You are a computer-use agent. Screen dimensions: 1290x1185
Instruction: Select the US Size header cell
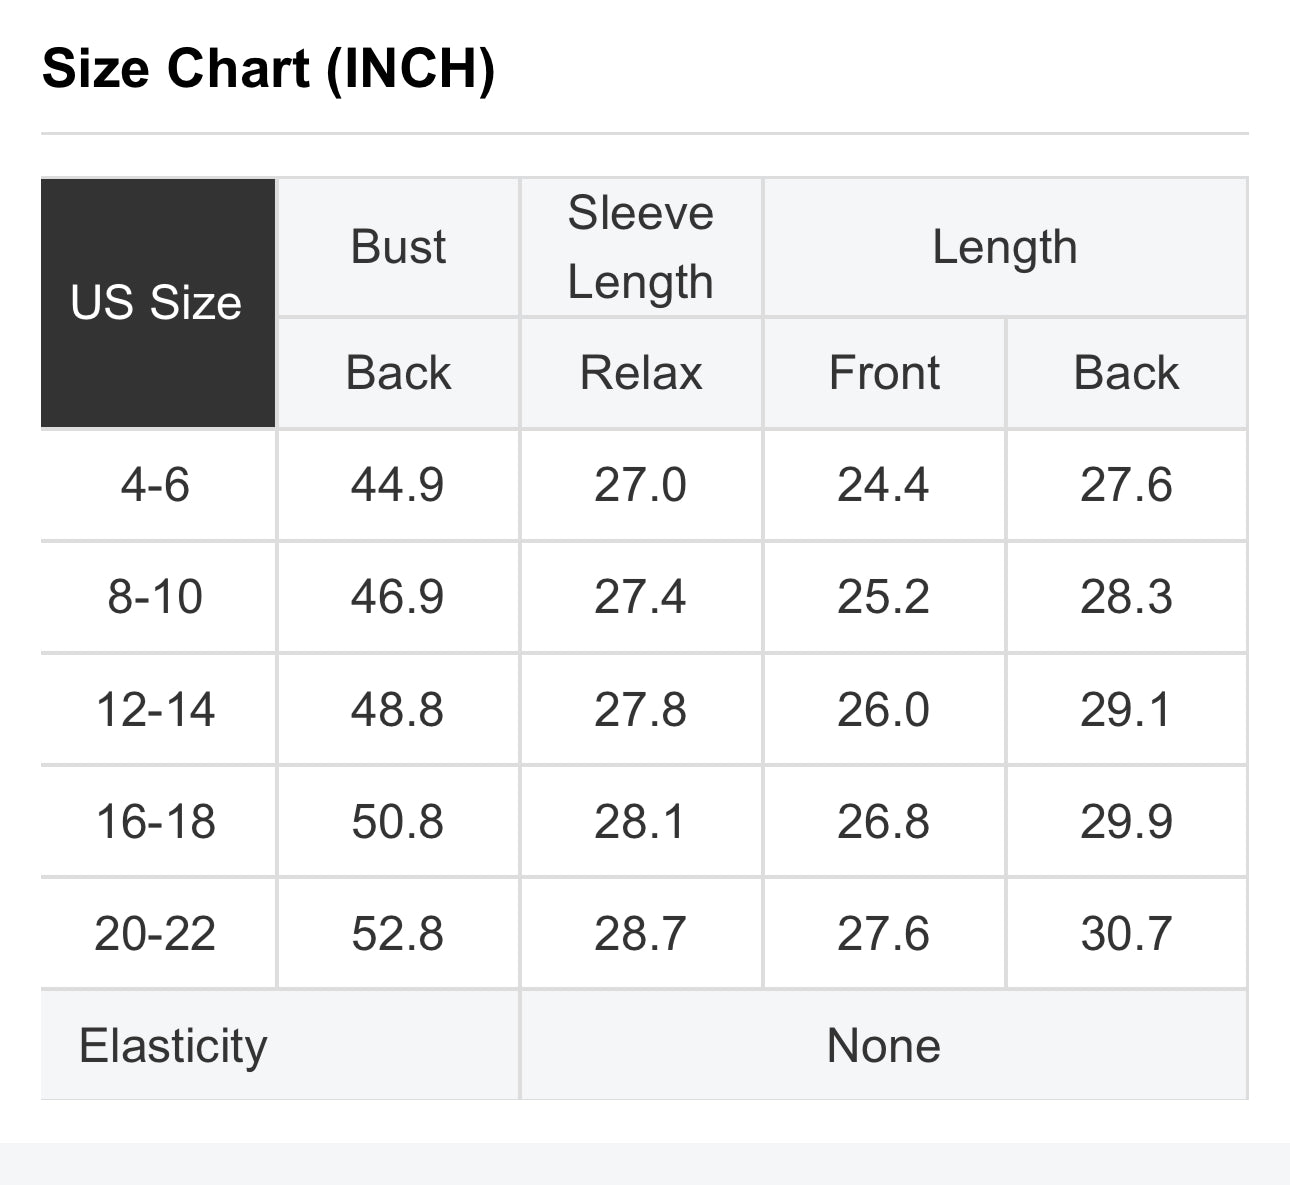coord(157,303)
